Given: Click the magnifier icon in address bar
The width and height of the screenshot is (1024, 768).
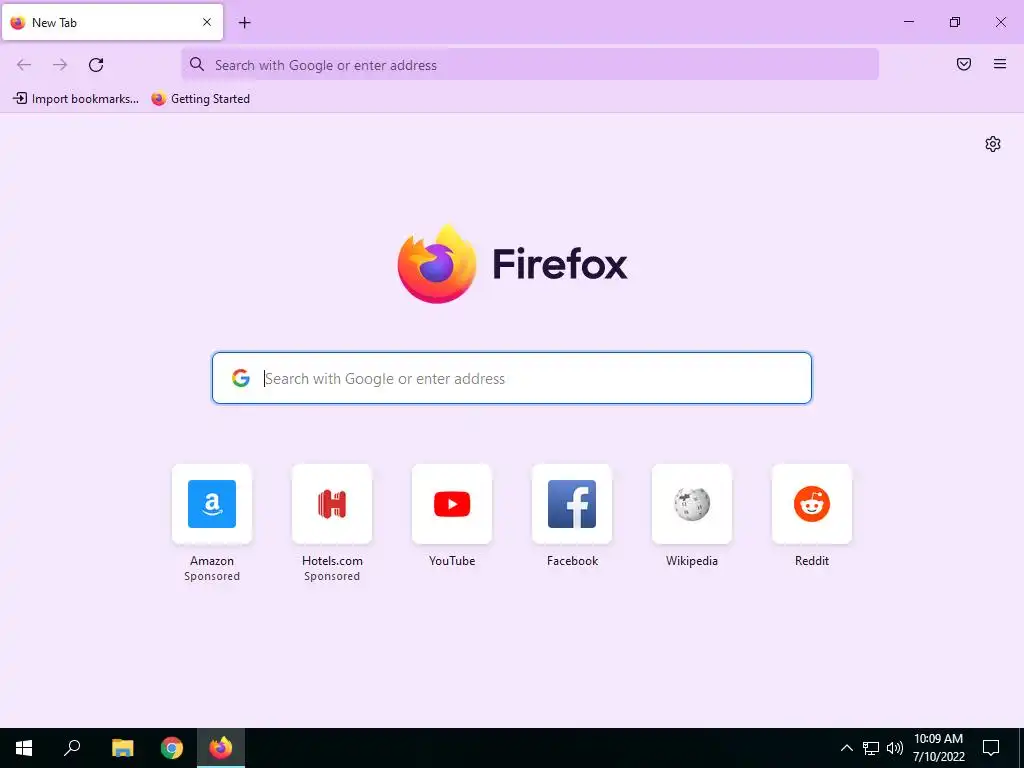Looking at the screenshot, I should click(197, 64).
